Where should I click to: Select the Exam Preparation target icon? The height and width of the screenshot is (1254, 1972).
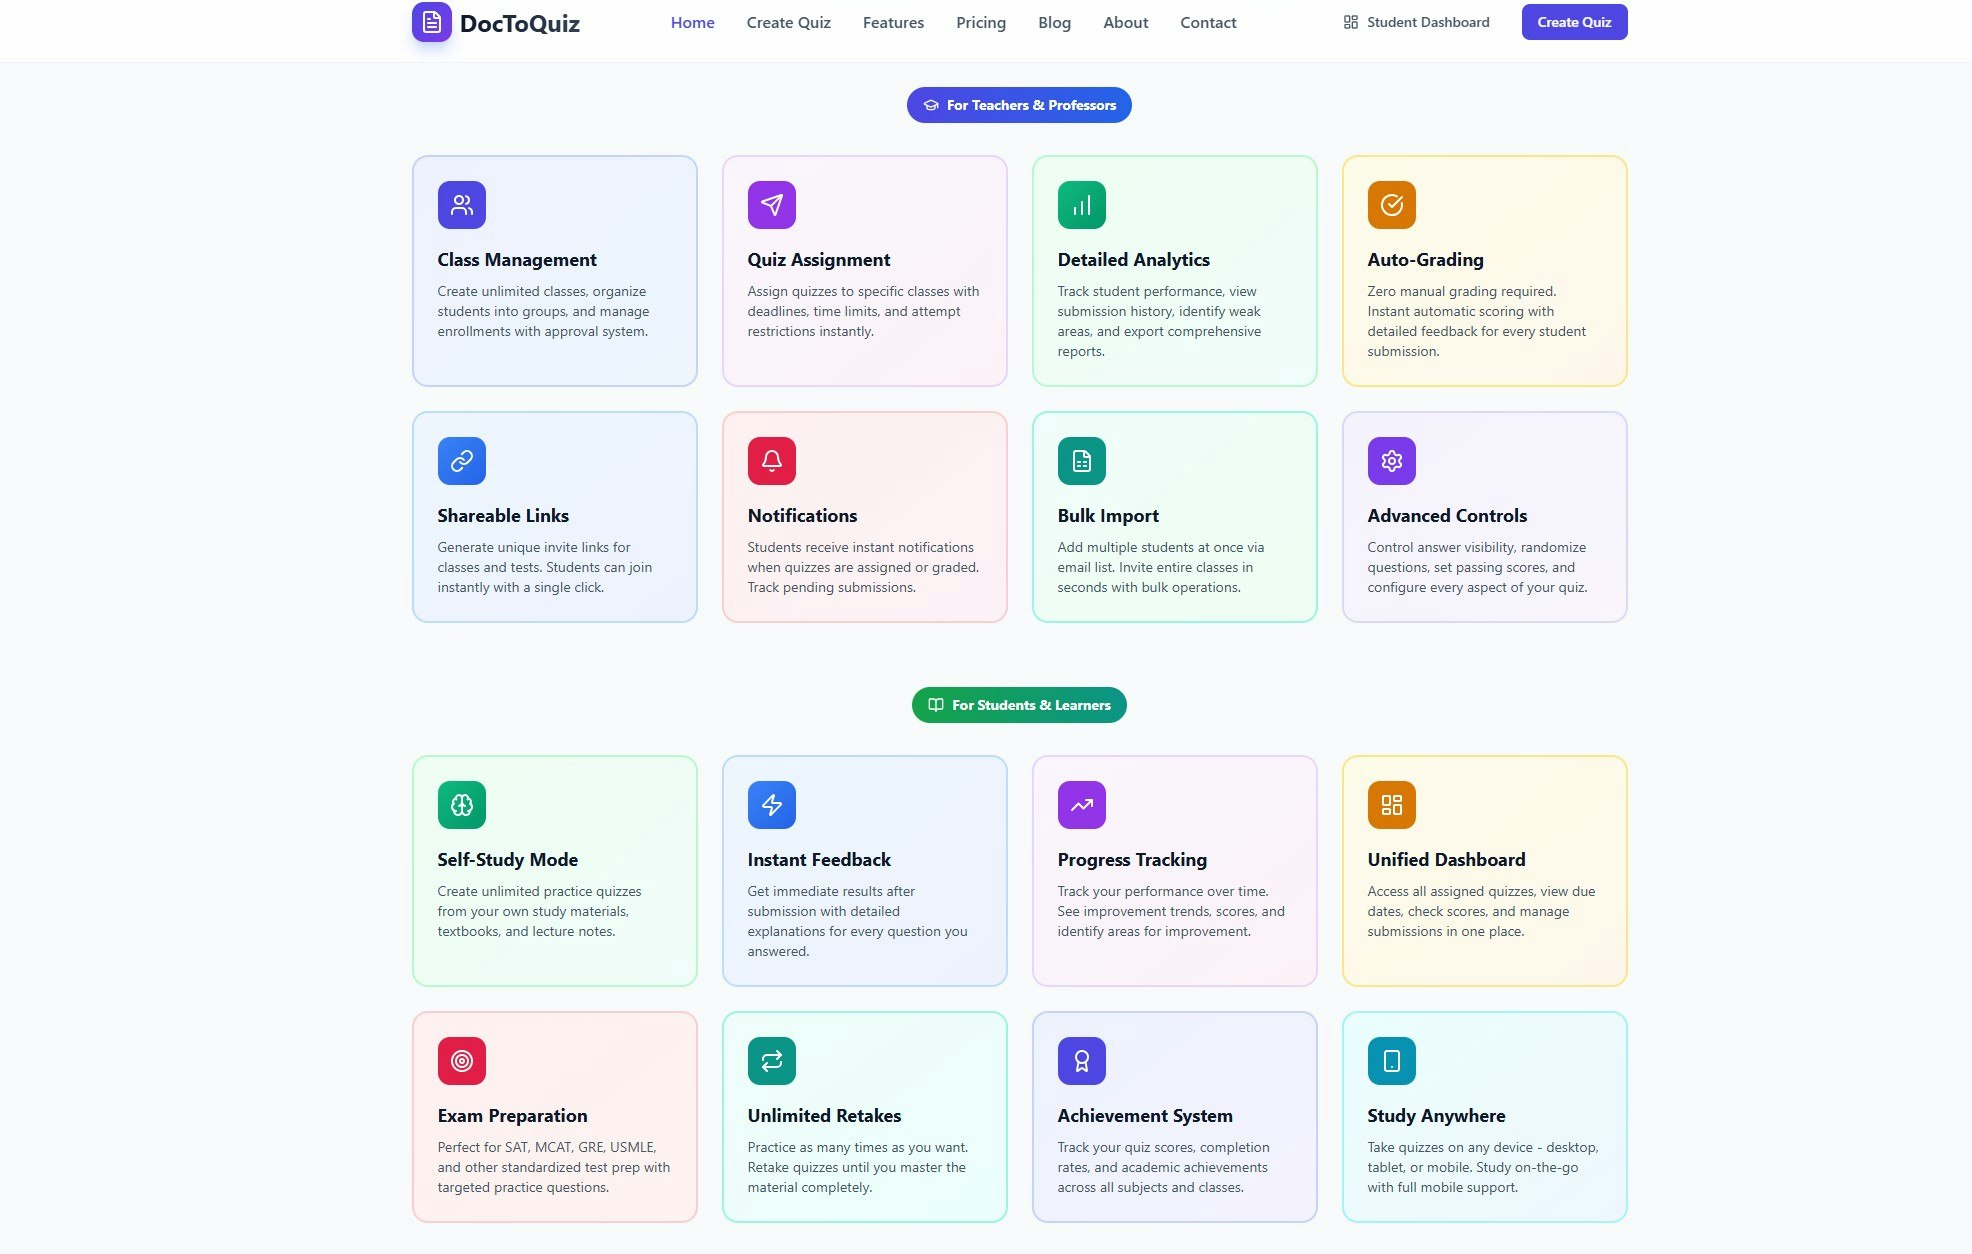[461, 1061]
